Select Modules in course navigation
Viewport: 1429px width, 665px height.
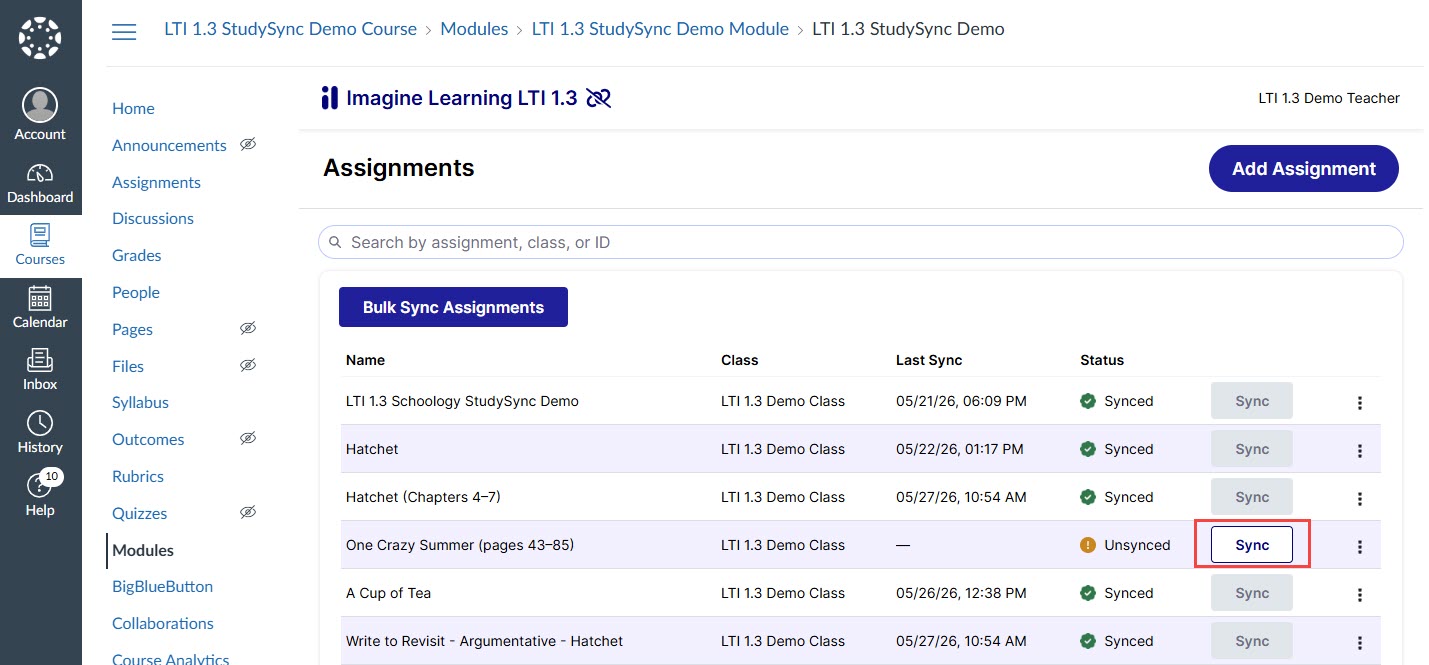pyautogui.click(x=143, y=550)
